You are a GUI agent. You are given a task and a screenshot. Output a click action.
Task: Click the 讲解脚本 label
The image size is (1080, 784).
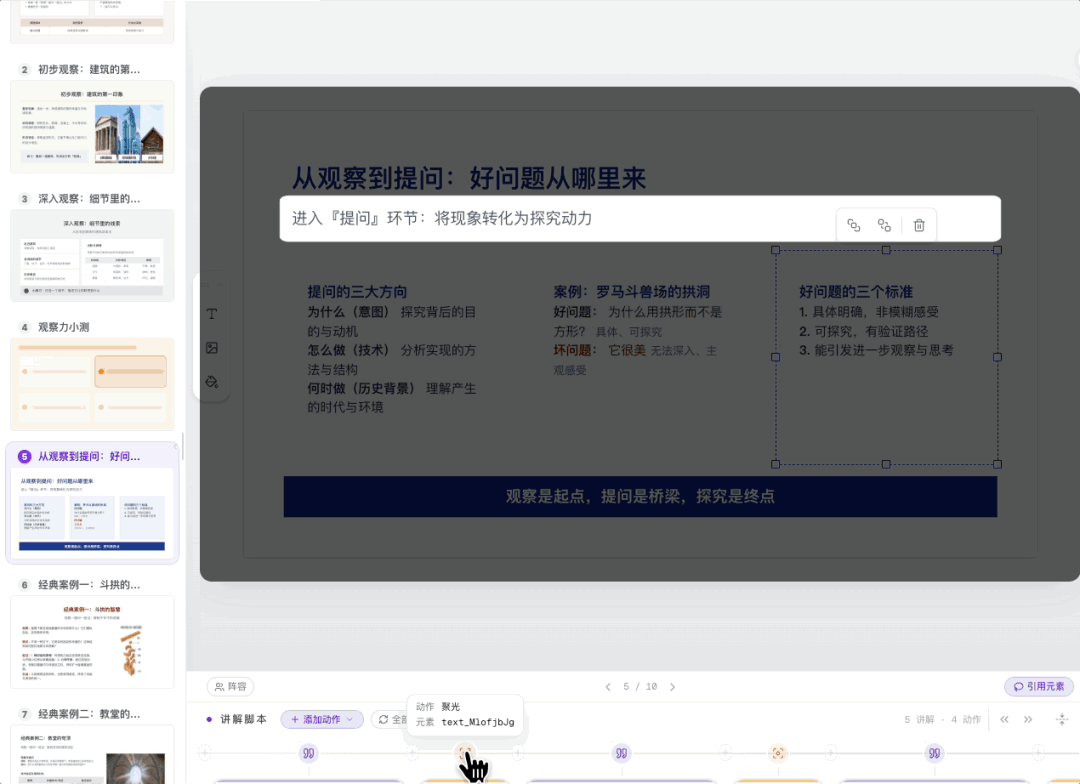243,719
